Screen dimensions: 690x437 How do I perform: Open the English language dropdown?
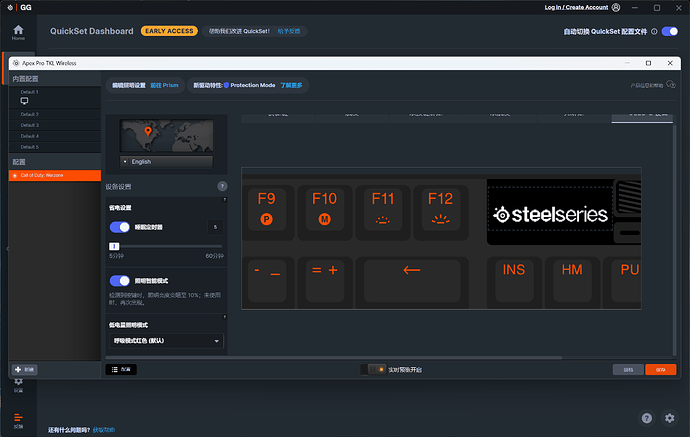(166, 161)
